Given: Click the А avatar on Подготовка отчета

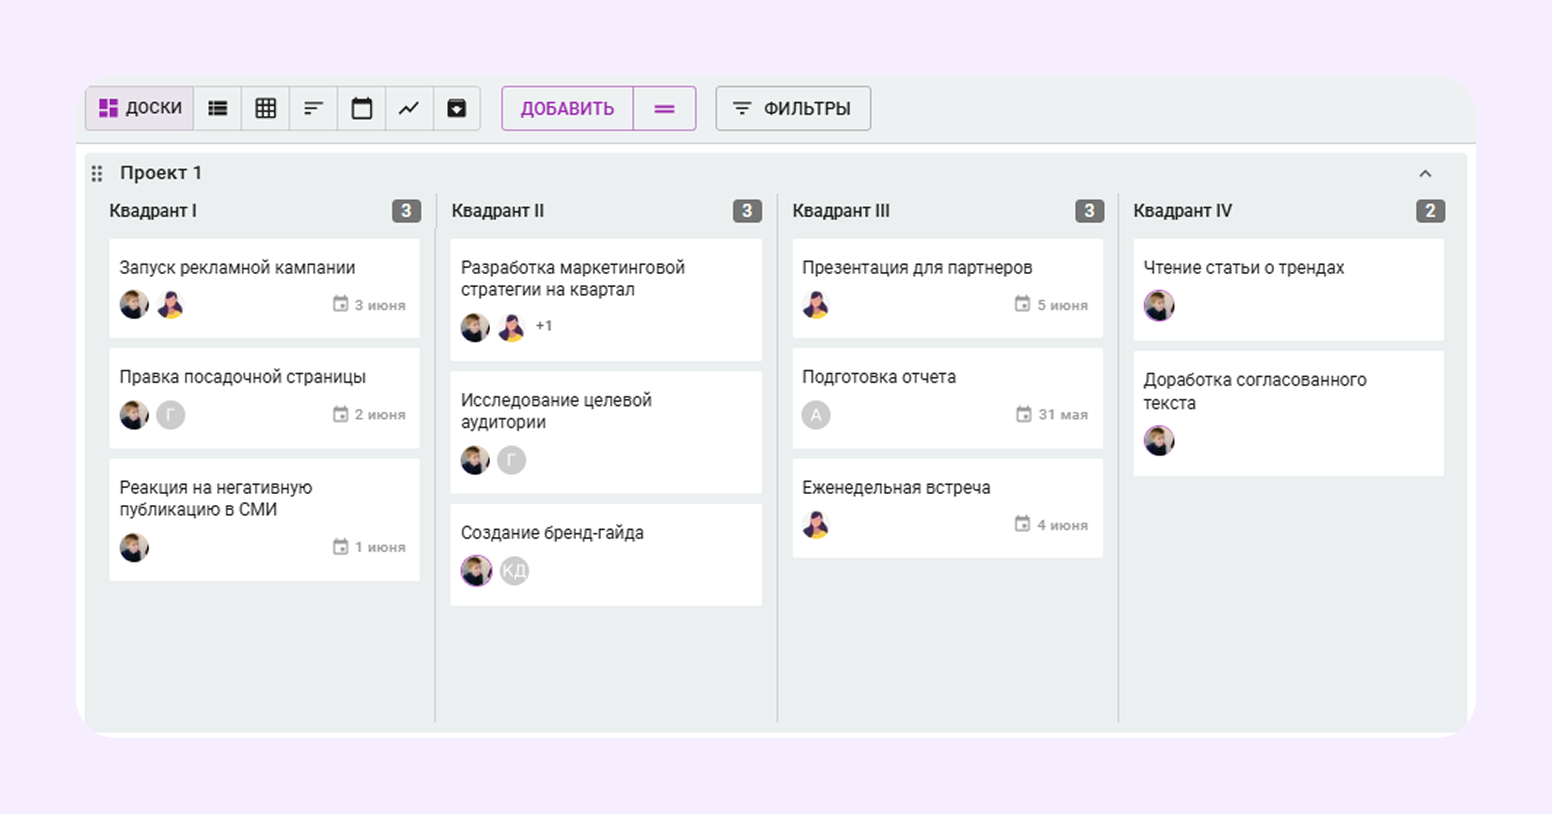Looking at the screenshot, I should point(816,415).
